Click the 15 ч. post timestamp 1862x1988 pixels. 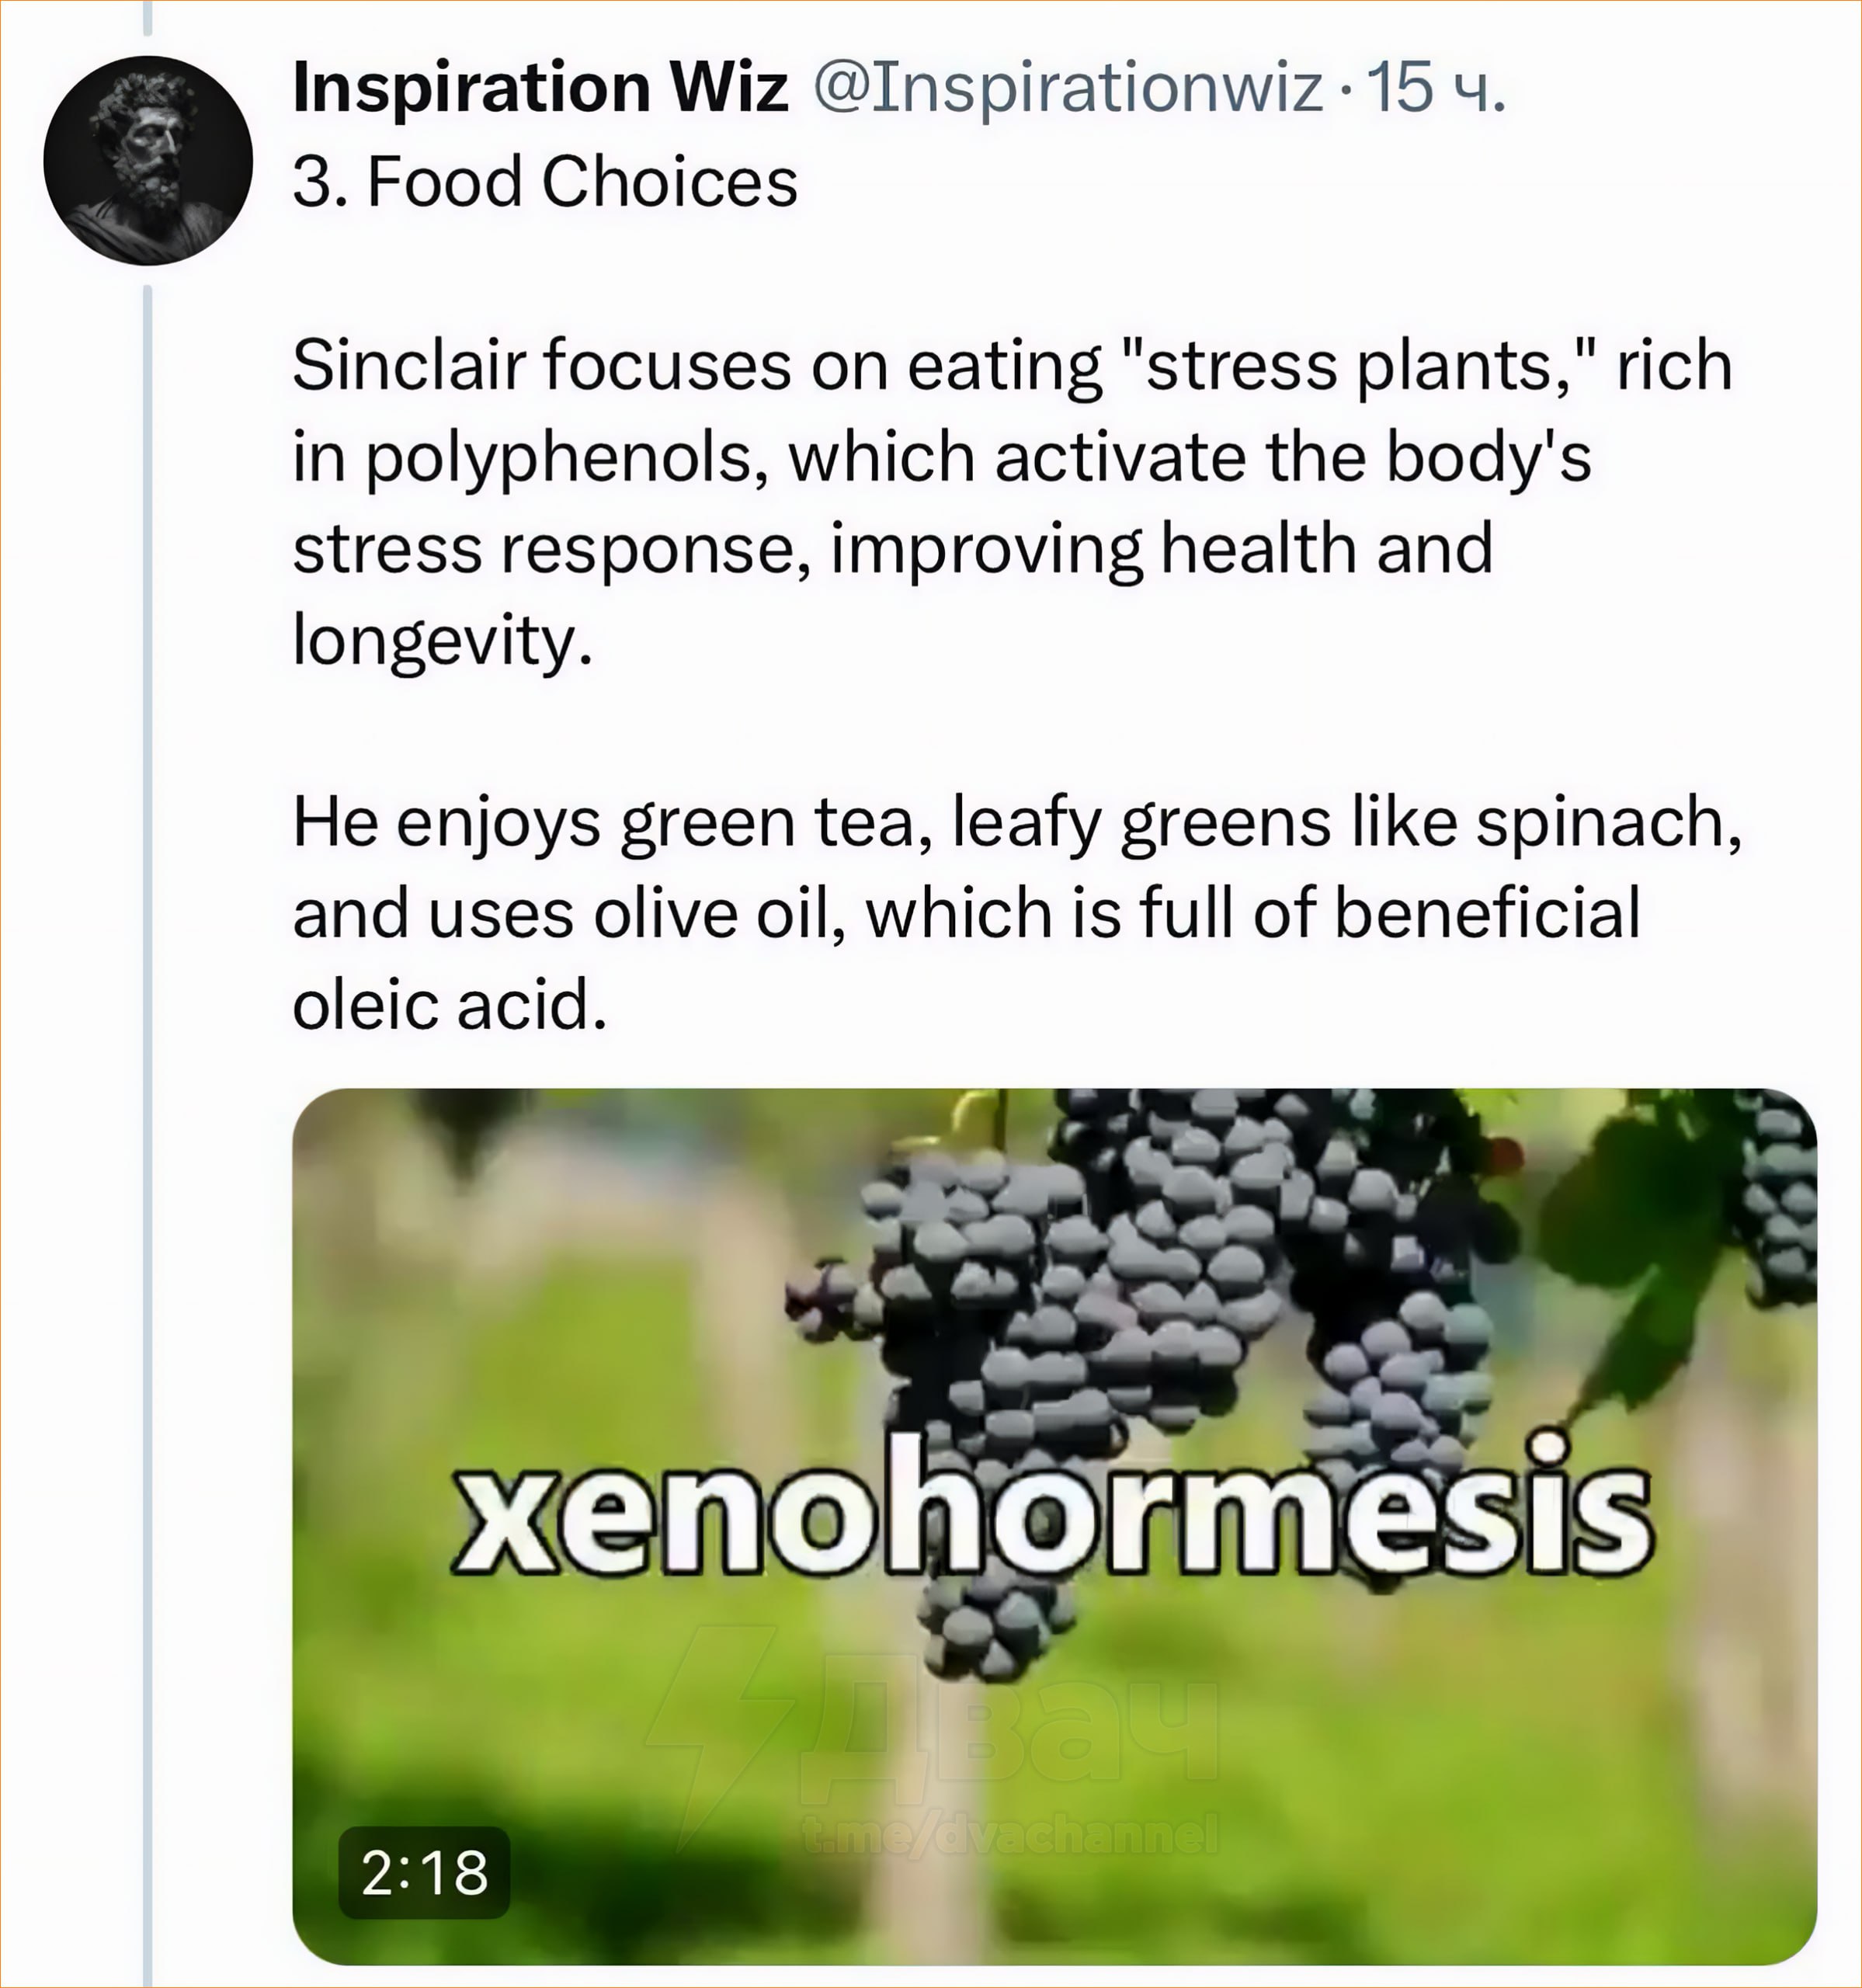coord(1435,88)
